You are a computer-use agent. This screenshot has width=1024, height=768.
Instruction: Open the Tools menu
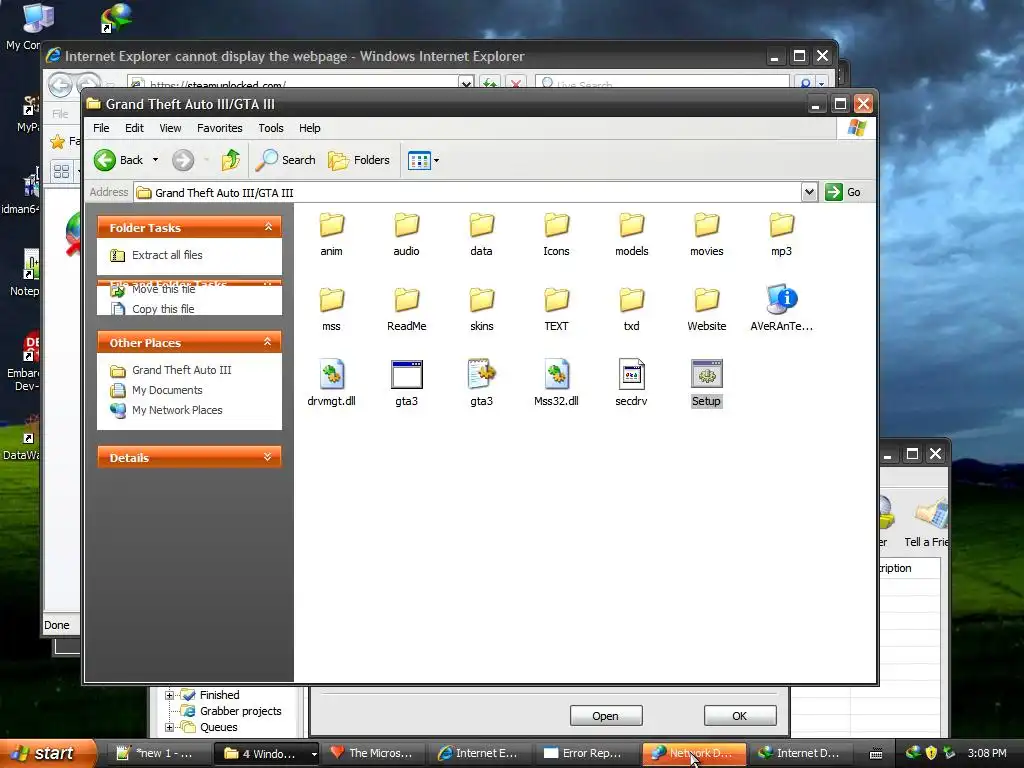point(271,128)
